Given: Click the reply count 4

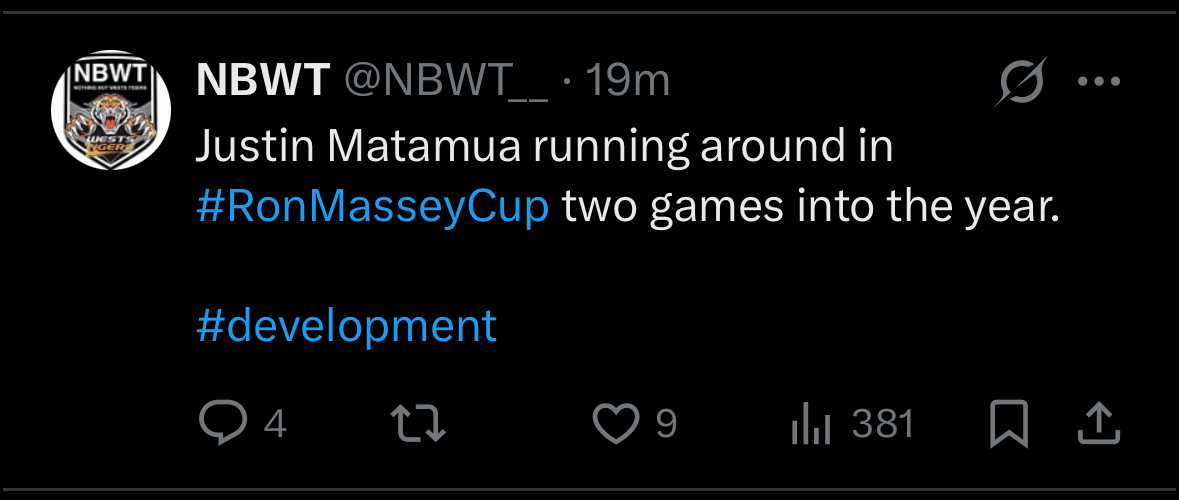Looking at the screenshot, I should point(275,425).
